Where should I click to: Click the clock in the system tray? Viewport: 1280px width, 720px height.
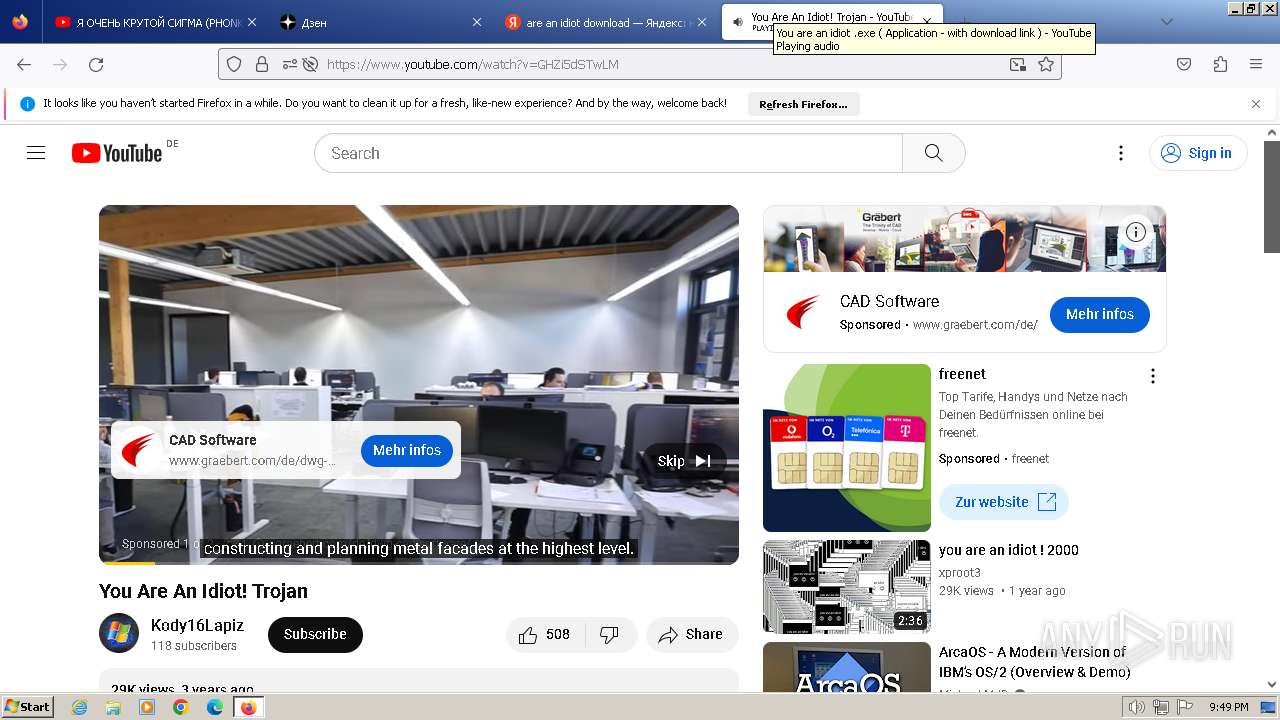pos(1228,707)
